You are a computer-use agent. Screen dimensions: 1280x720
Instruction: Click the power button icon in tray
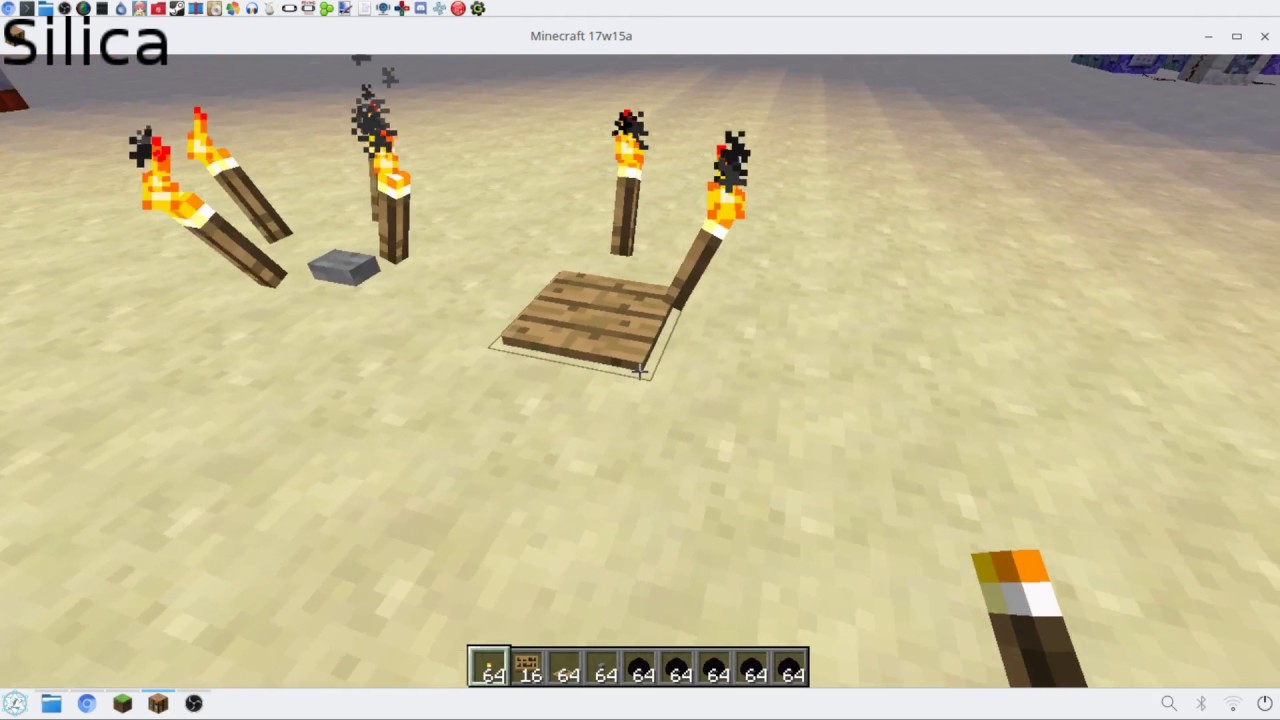click(x=1265, y=704)
